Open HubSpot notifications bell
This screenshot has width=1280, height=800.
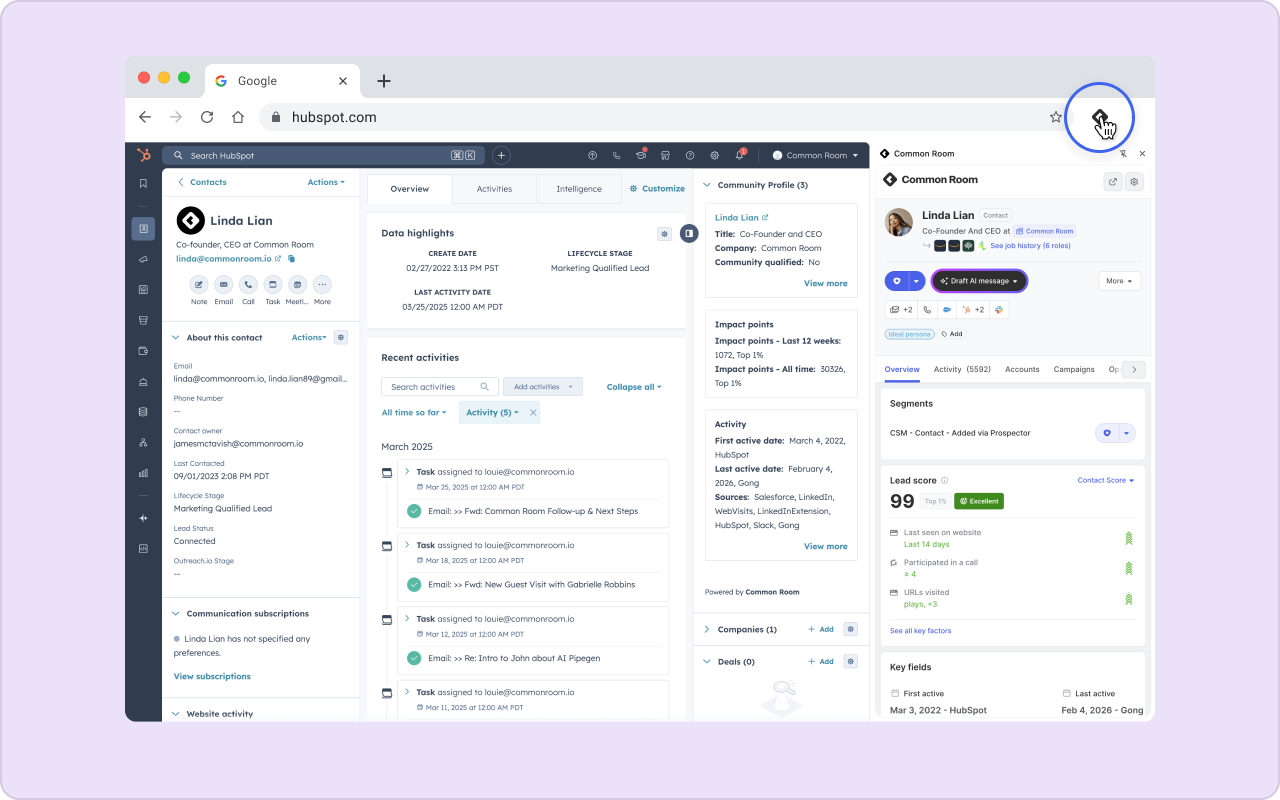click(x=740, y=155)
